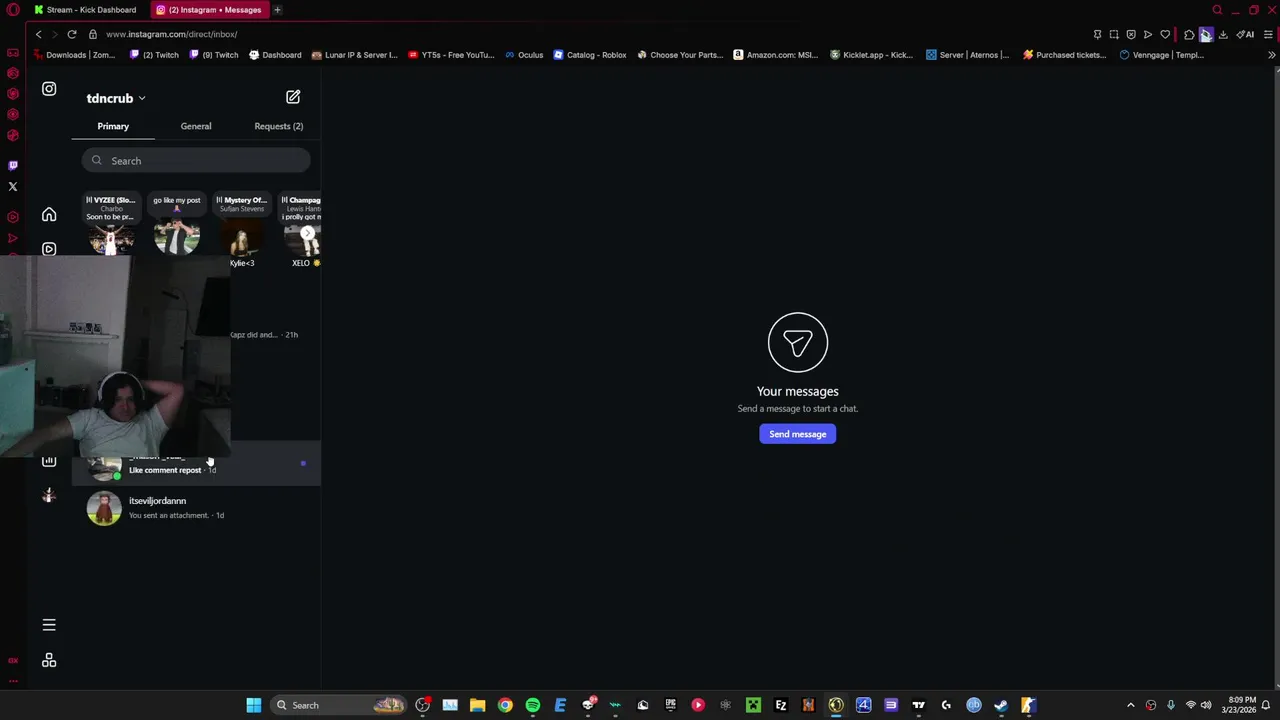Open the 'Like comment repost' conversation
This screenshot has width=1280, height=720.
point(196,464)
